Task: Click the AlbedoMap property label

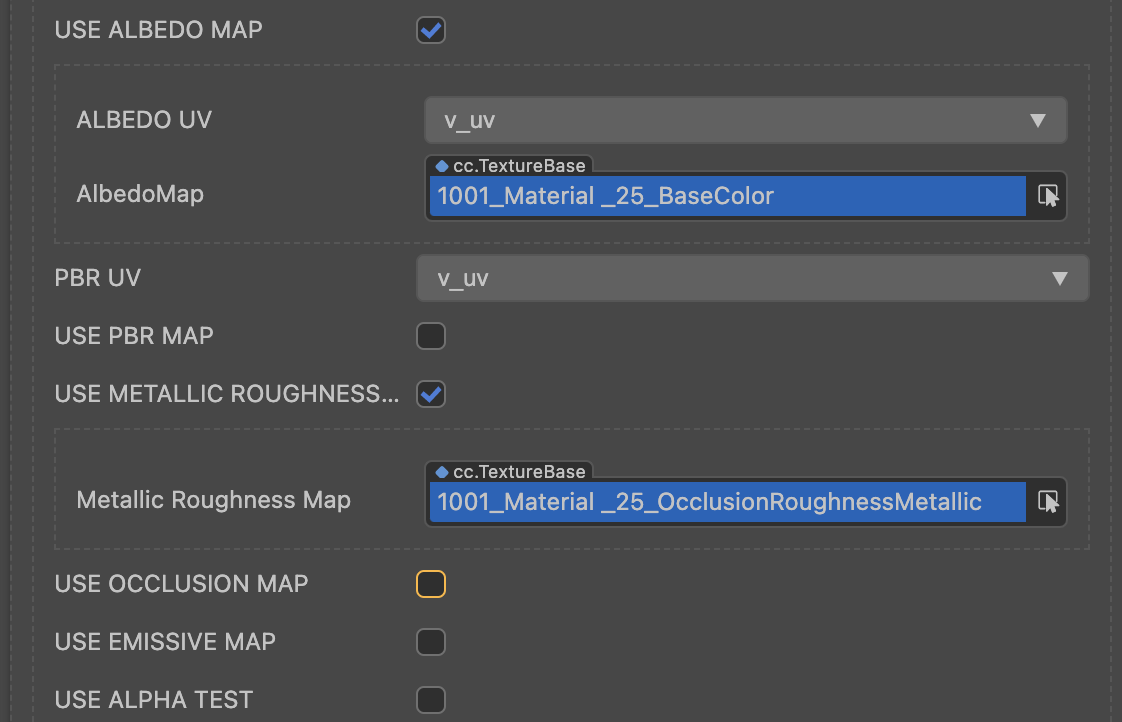Action: (140, 194)
